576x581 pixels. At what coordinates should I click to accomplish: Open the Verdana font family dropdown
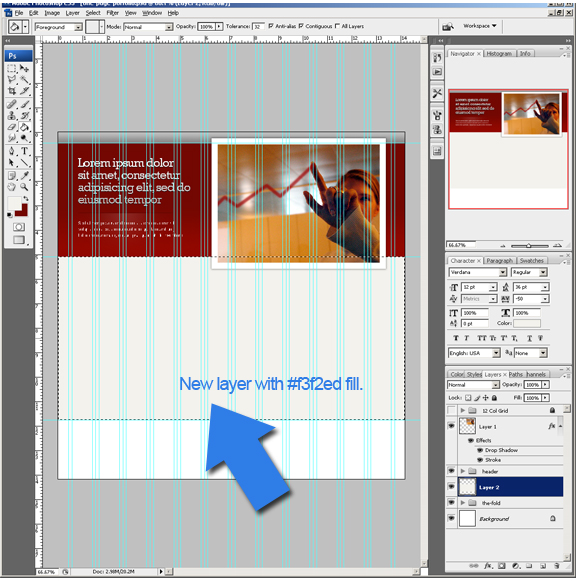[477, 272]
